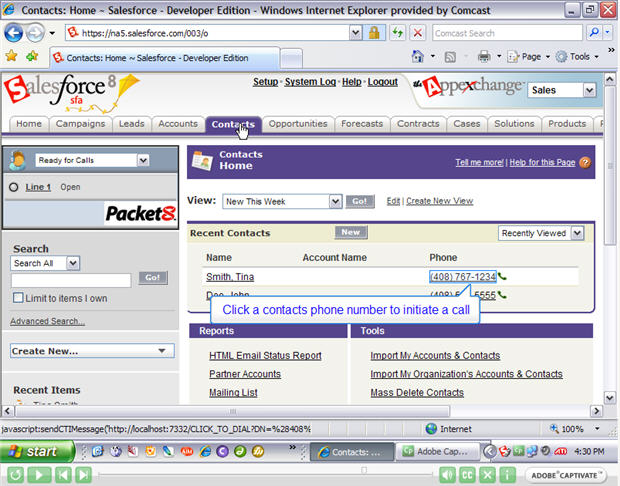The width and height of the screenshot is (620, 486).
Task: Toggle the Limit to items I own checkbox
Action: coord(18,298)
